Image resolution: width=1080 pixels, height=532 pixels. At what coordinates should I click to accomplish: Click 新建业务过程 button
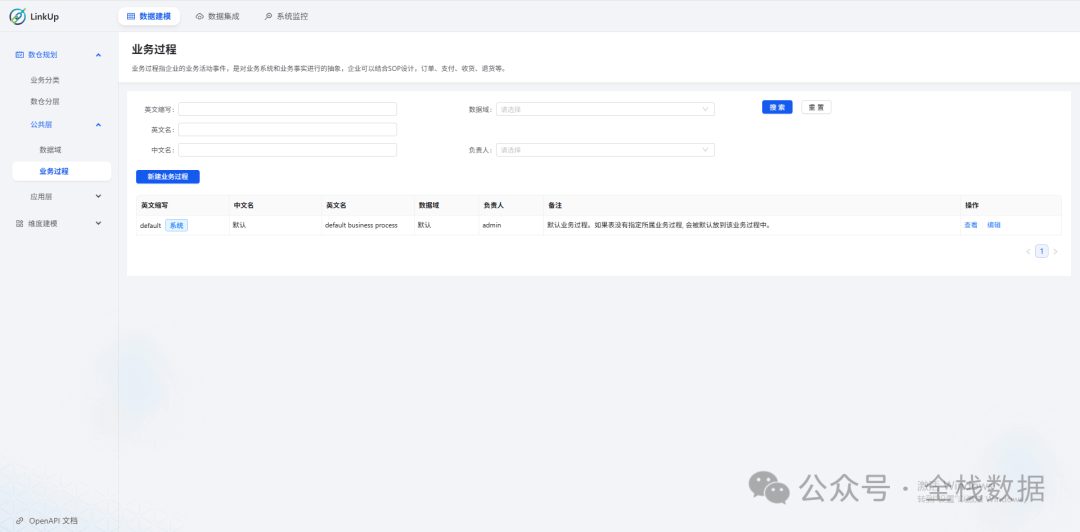tap(168, 177)
